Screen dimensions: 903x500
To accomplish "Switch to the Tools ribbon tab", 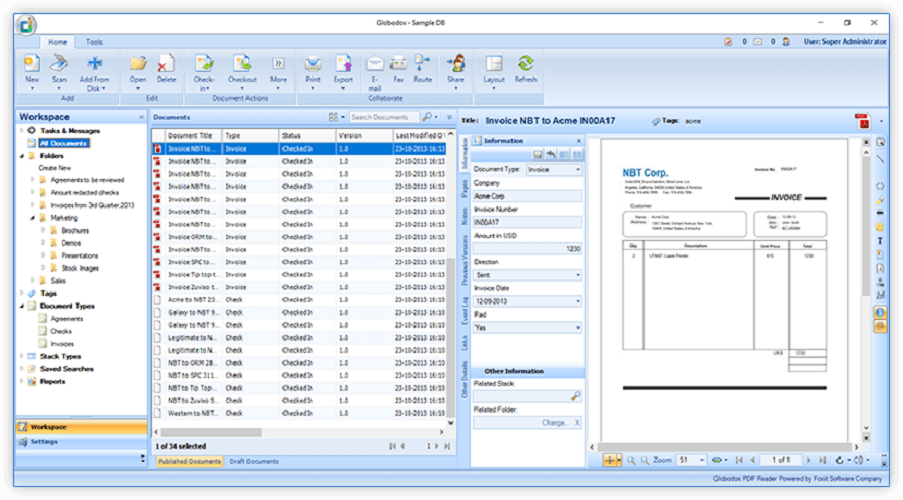I will pyautogui.click(x=94, y=42).
